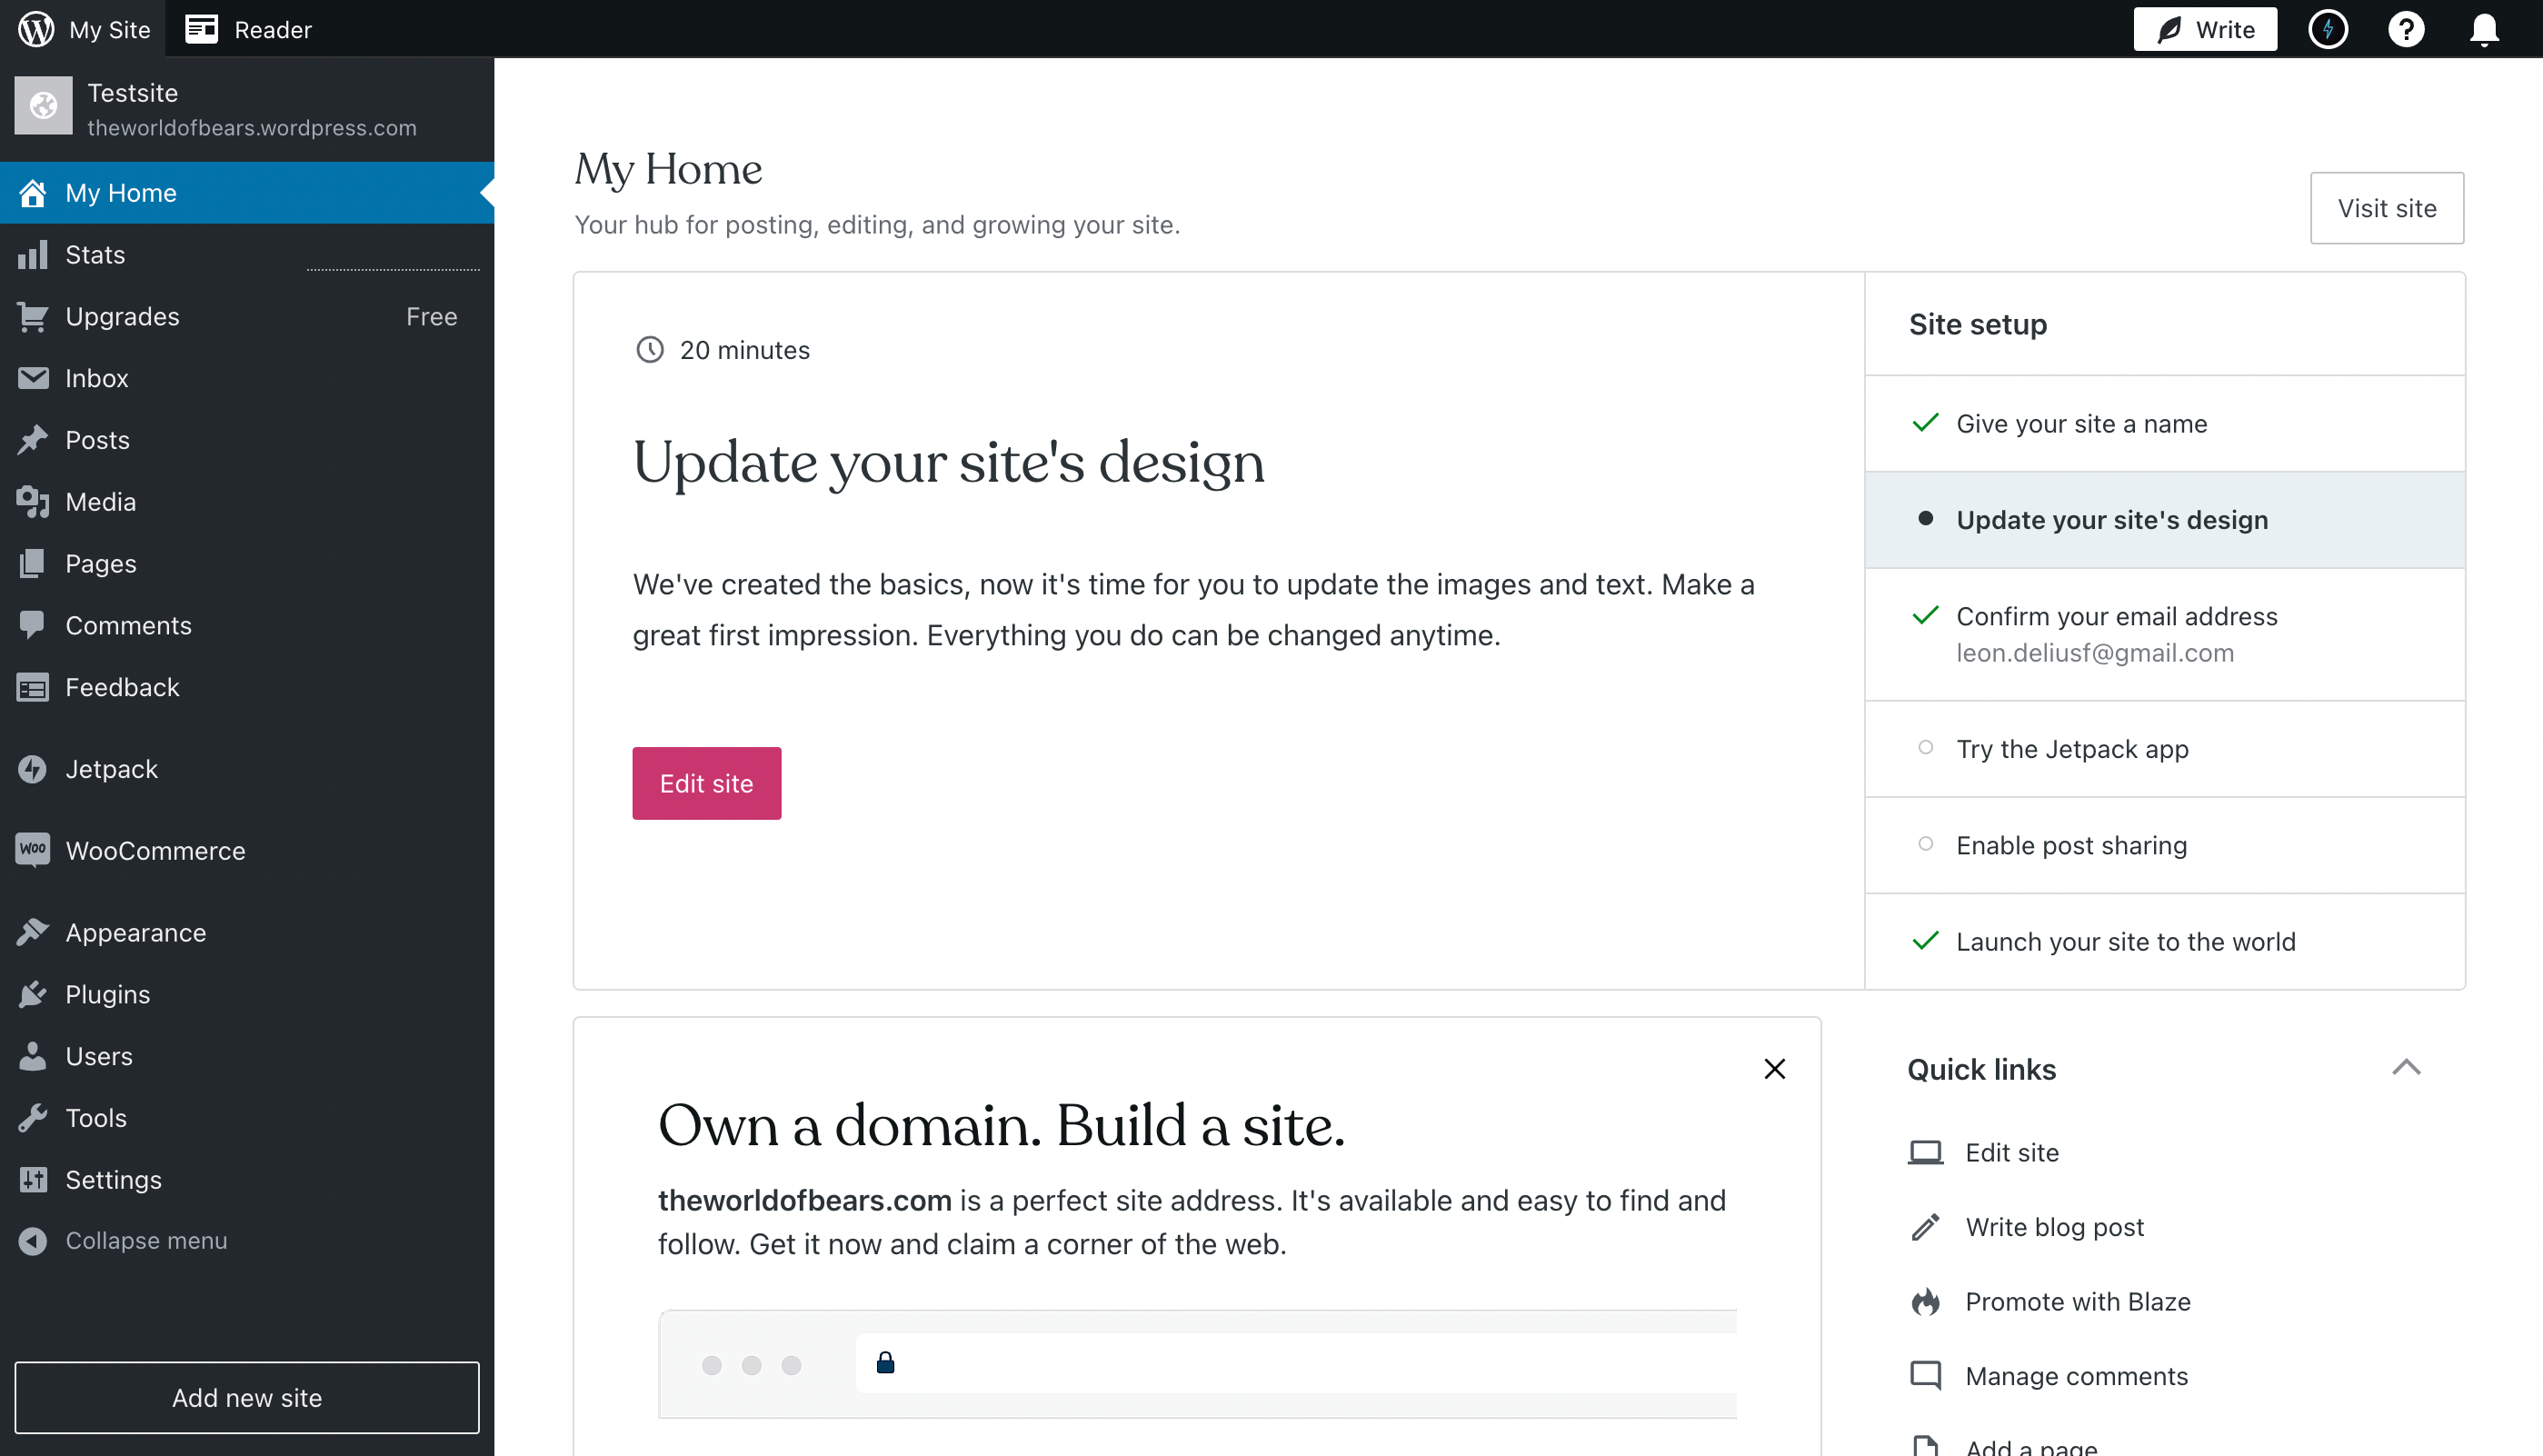Open Posts in the sidebar menu

tap(247, 440)
